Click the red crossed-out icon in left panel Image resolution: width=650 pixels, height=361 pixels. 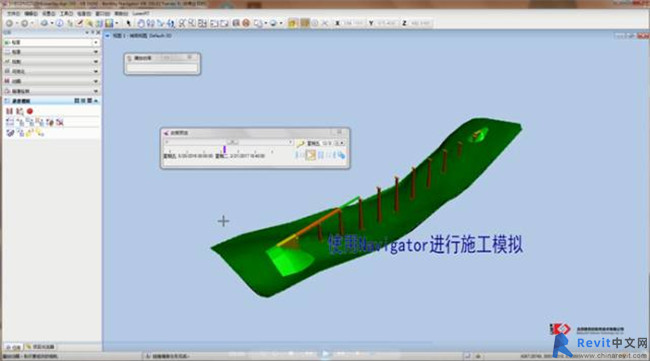[x=60, y=122]
